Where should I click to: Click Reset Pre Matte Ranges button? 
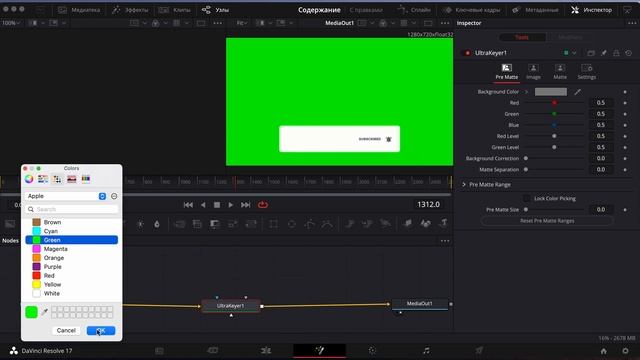click(x=547, y=221)
